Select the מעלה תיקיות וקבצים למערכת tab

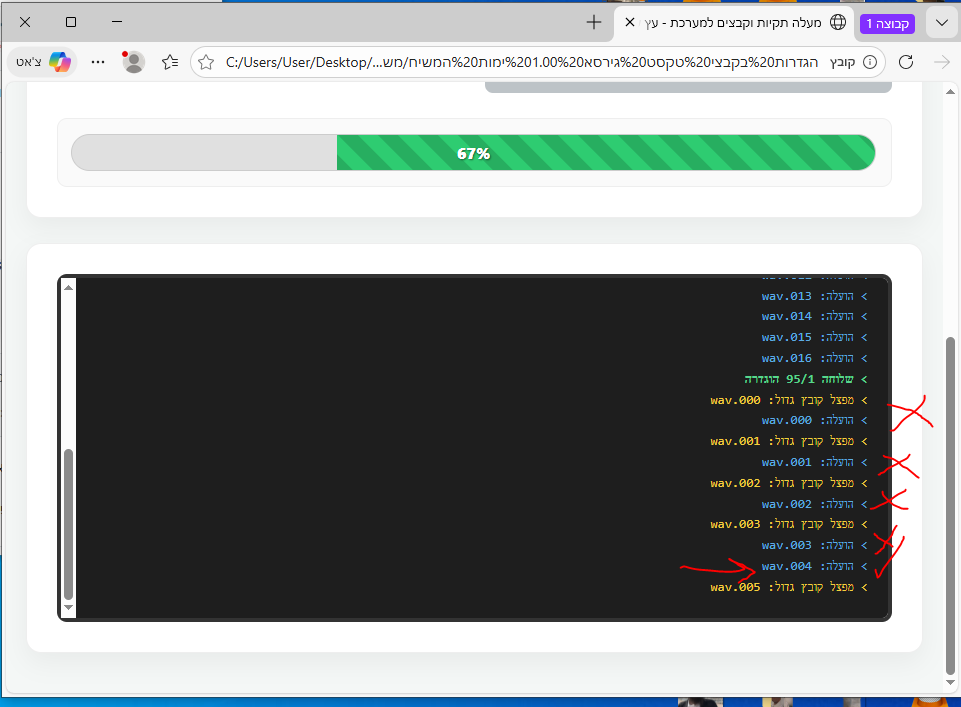click(740, 22)
